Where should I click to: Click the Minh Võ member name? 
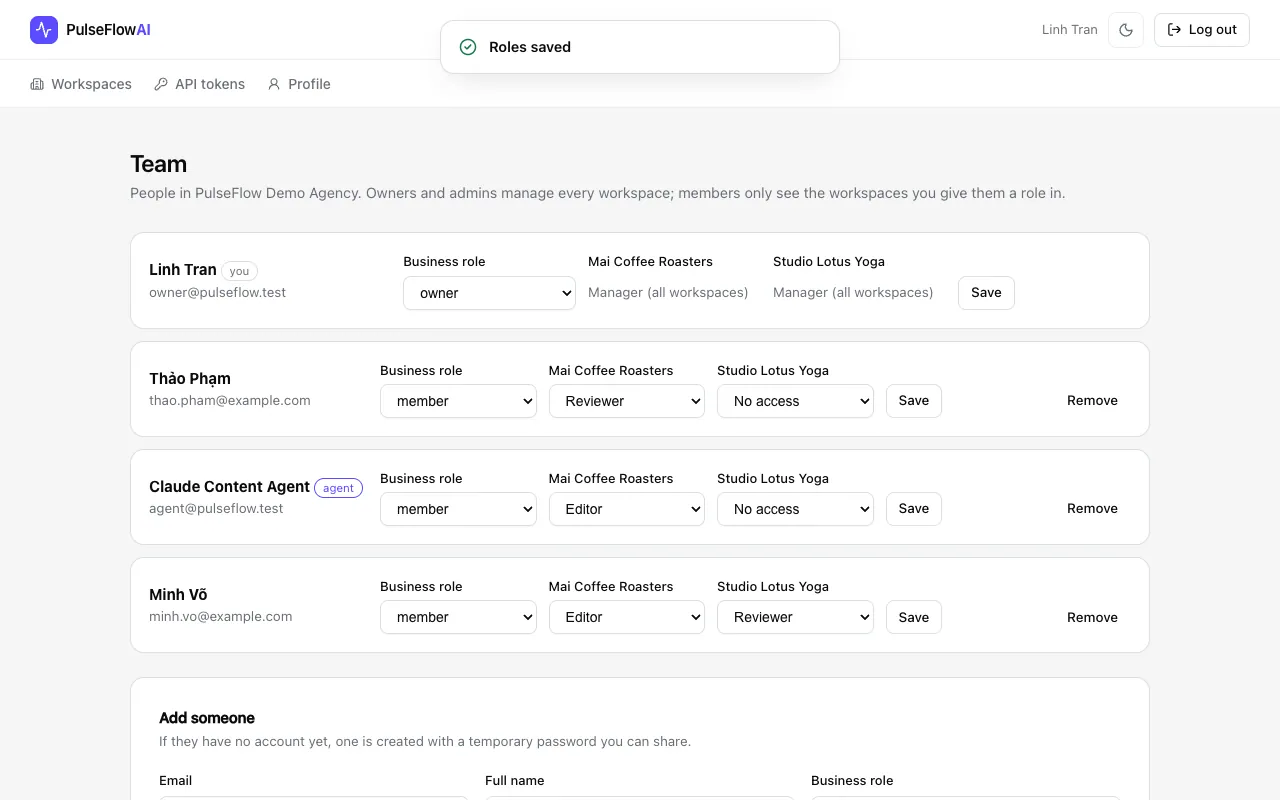178,595
